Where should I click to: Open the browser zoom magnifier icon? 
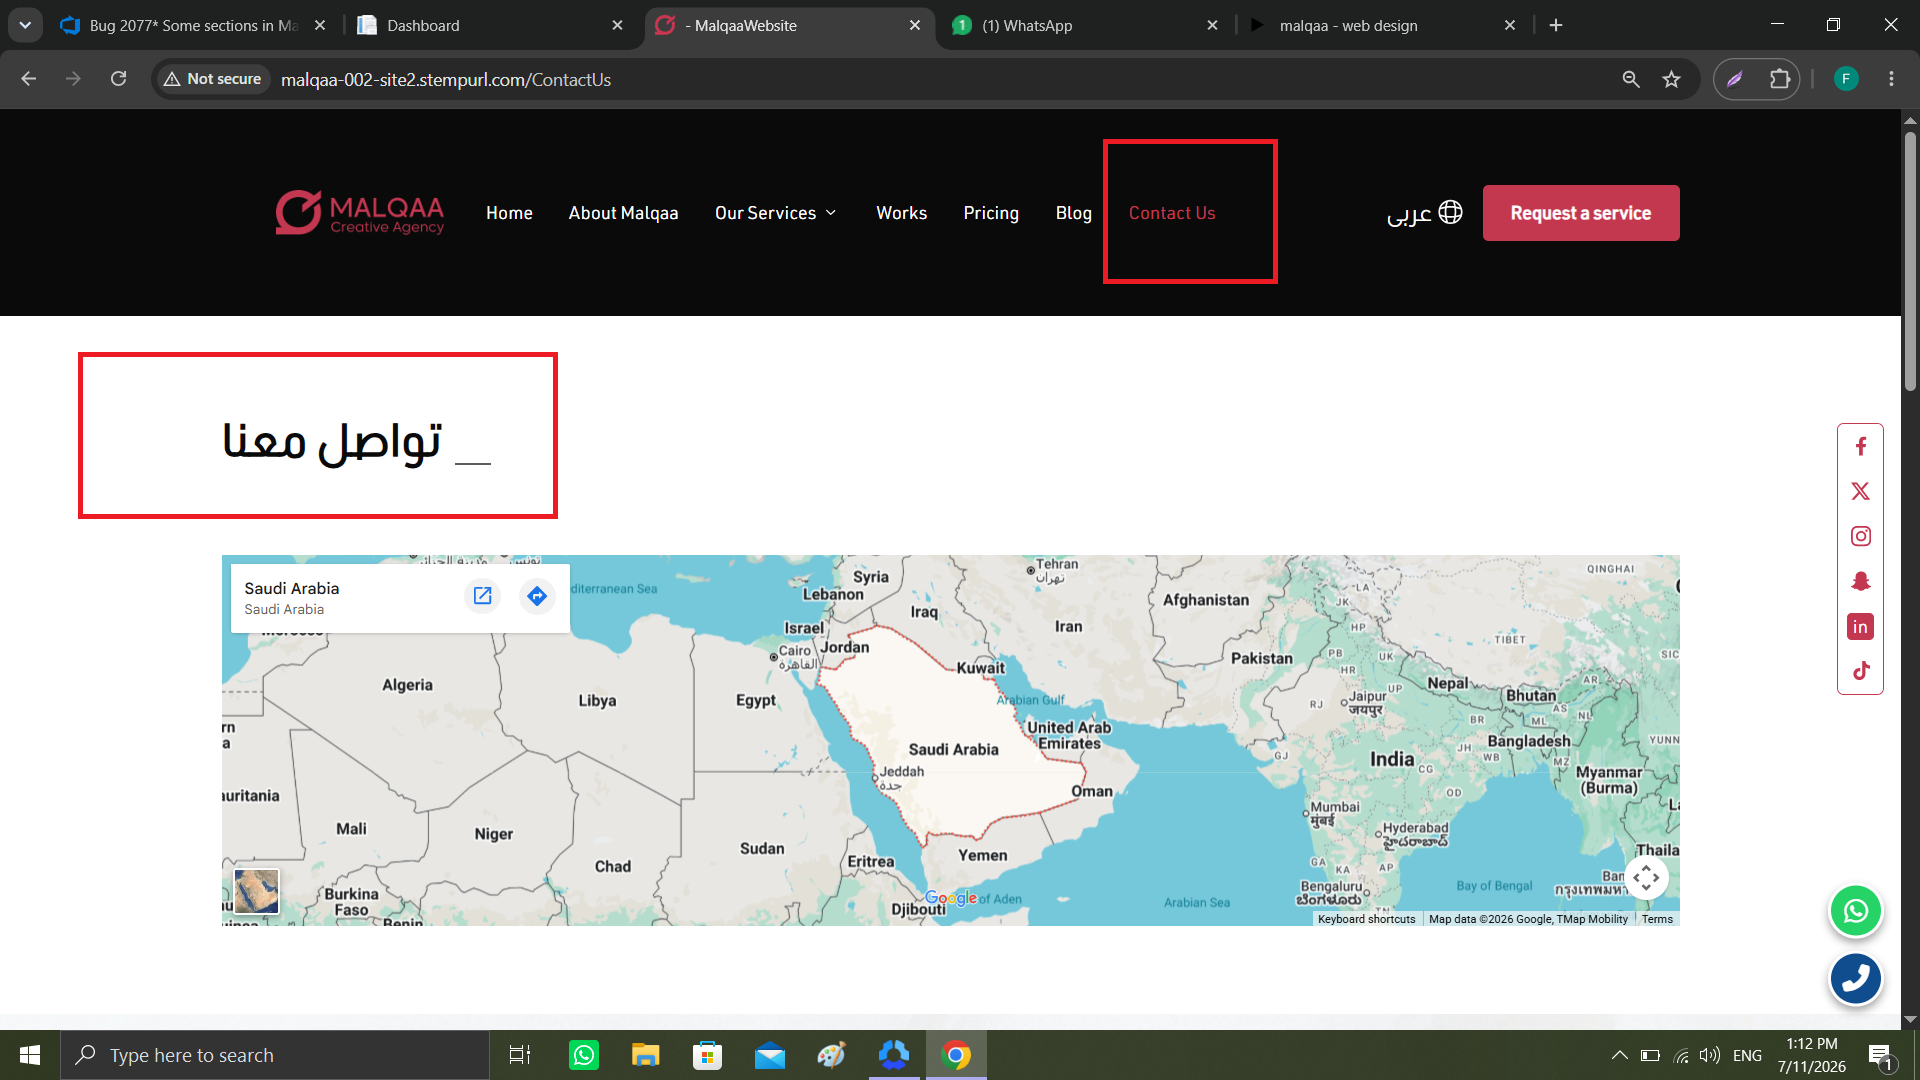[1631, 79]
